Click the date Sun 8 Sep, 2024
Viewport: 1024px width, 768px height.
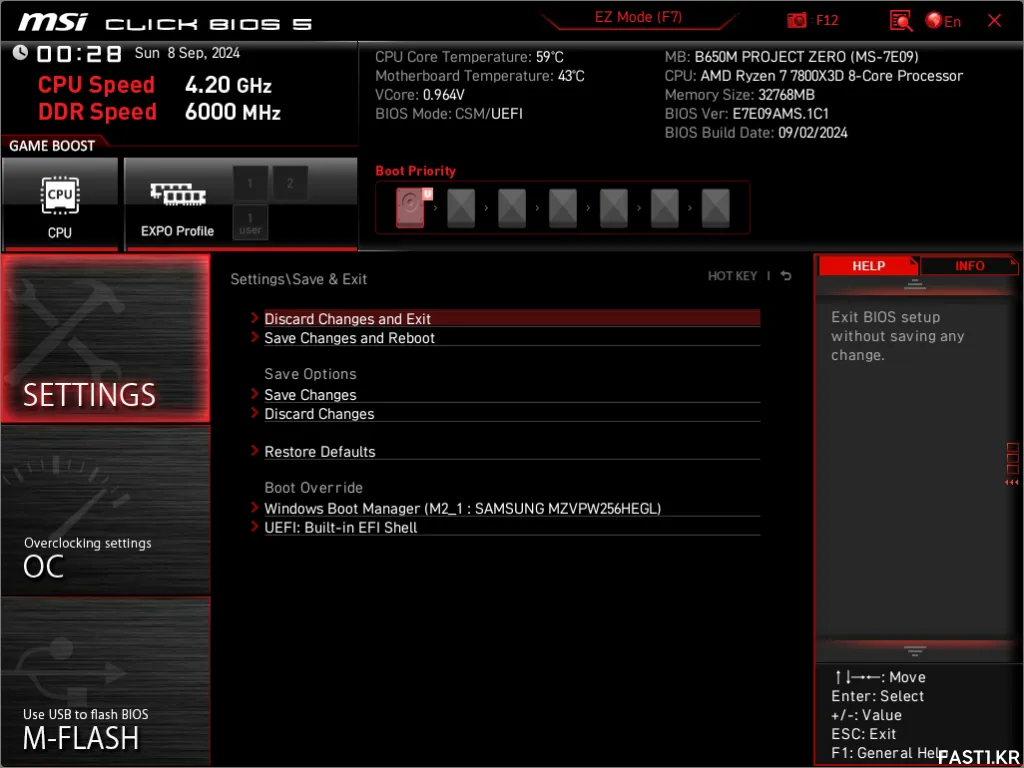187,53
